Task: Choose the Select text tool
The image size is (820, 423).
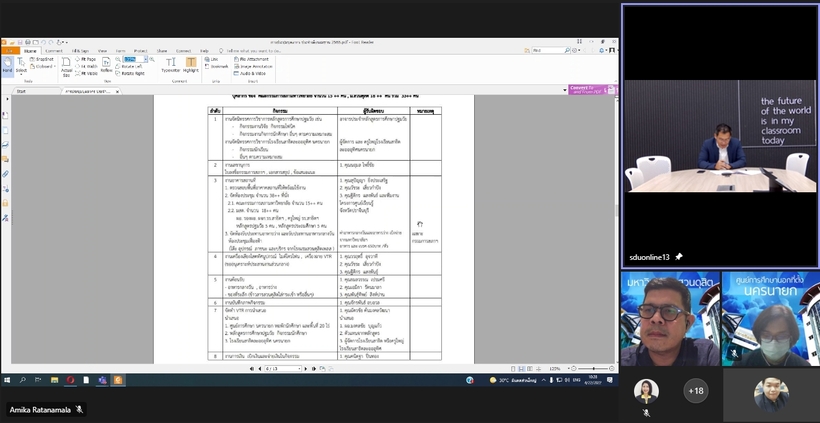Action: pos(21,65)
